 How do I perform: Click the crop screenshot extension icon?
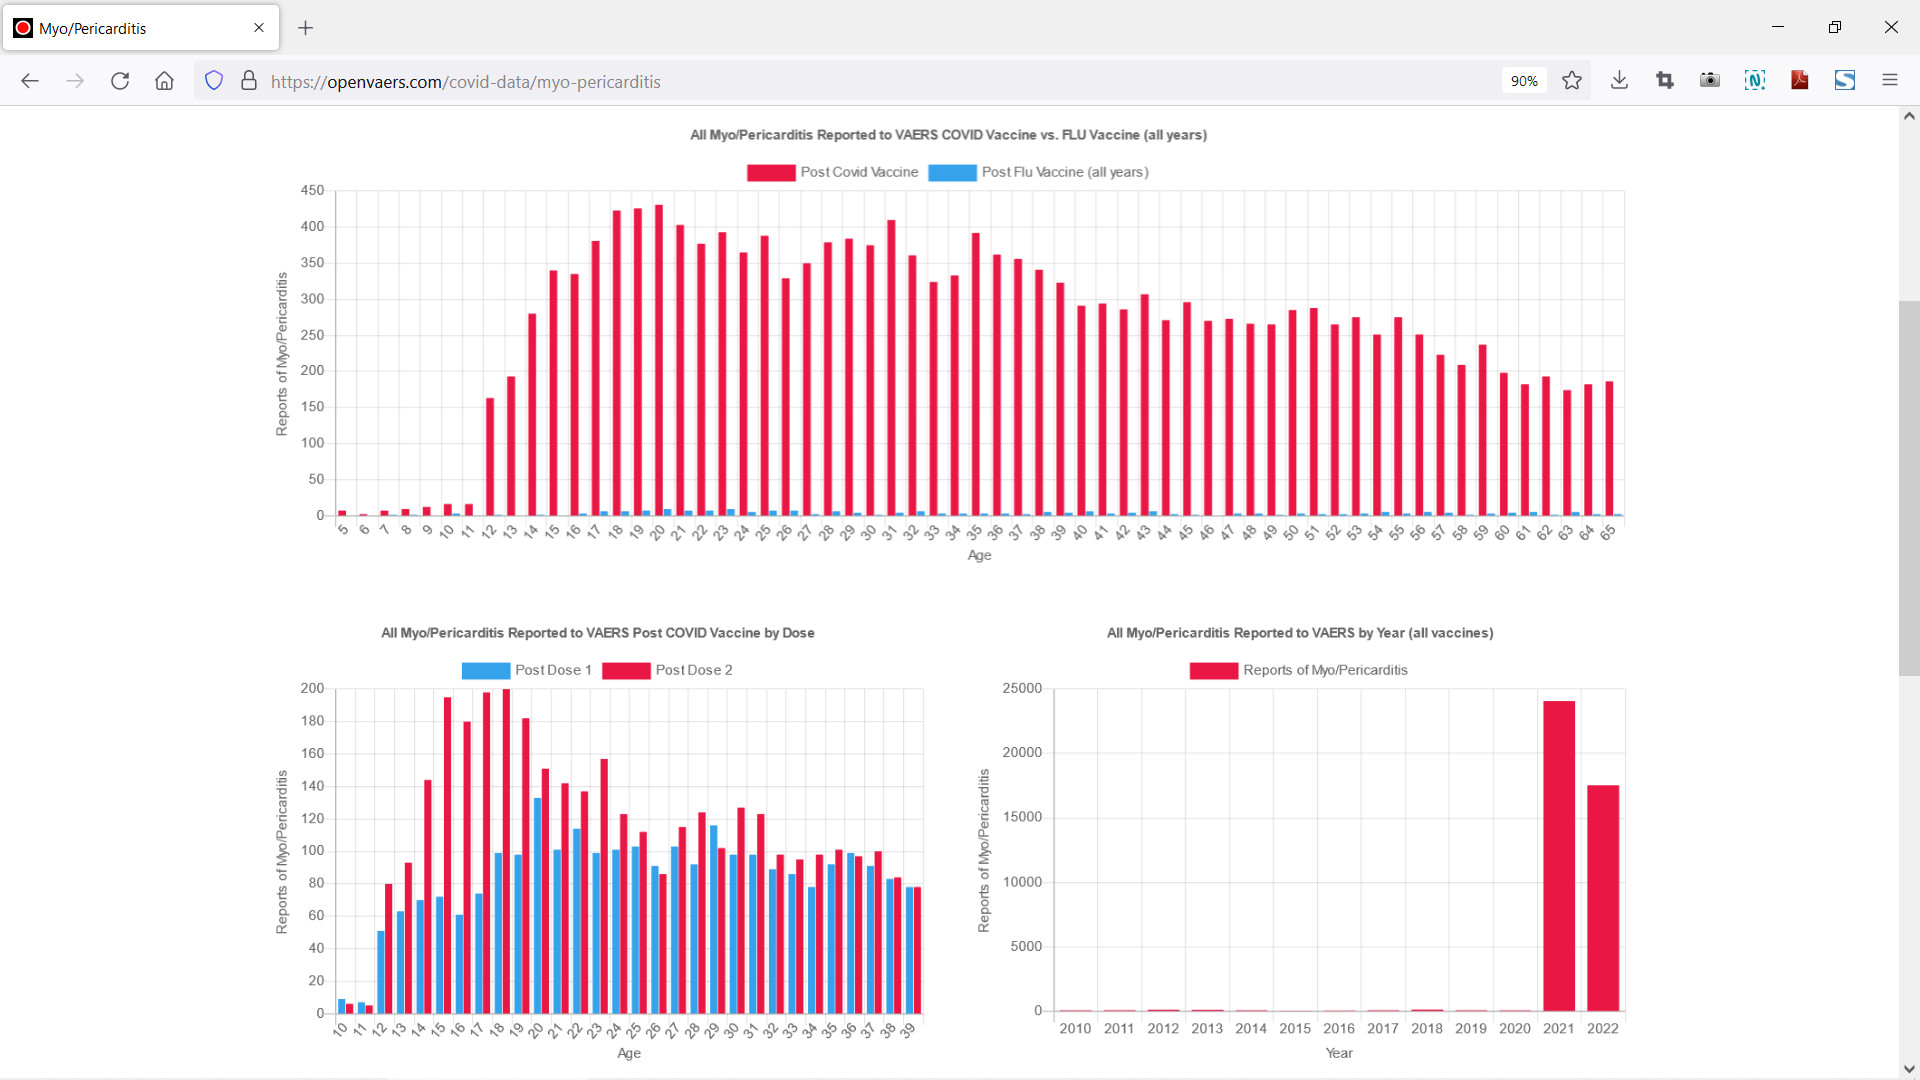point(1665,81)
